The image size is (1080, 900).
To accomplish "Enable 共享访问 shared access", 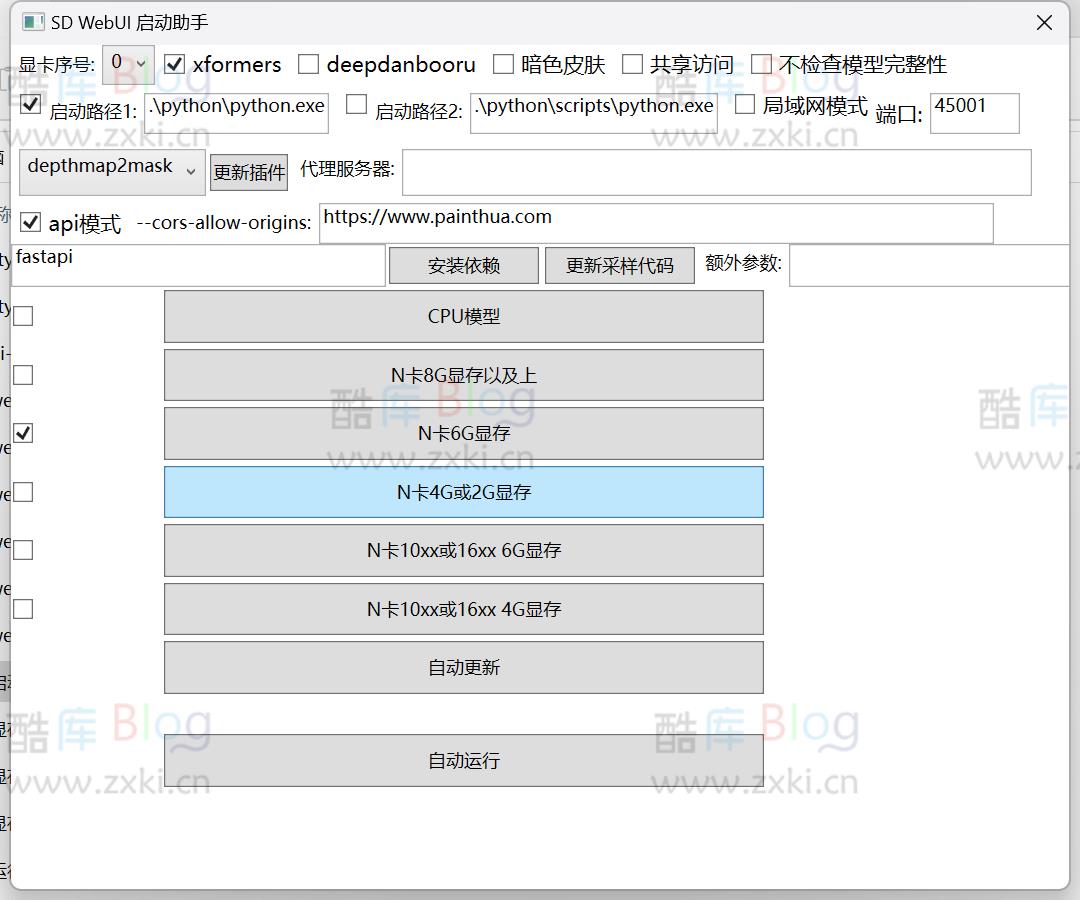I will point(633,64).
